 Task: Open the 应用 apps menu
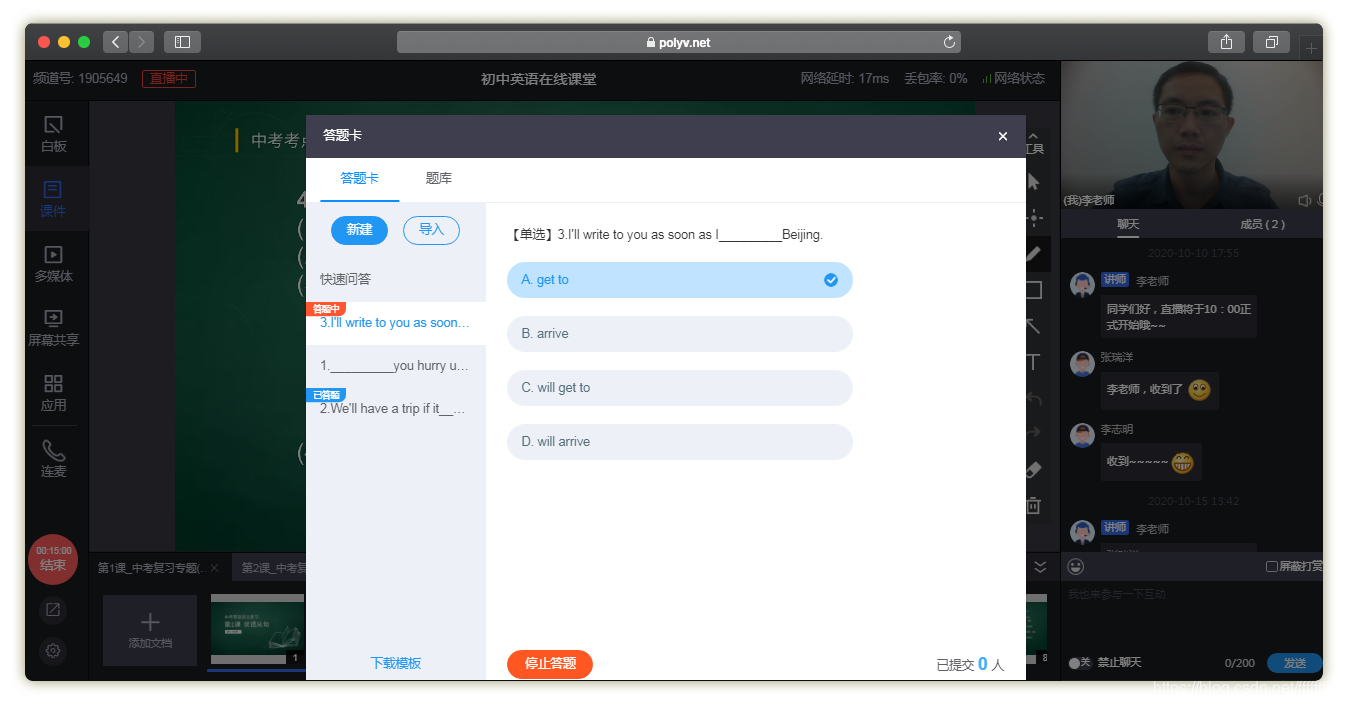[x=54, y=393]
